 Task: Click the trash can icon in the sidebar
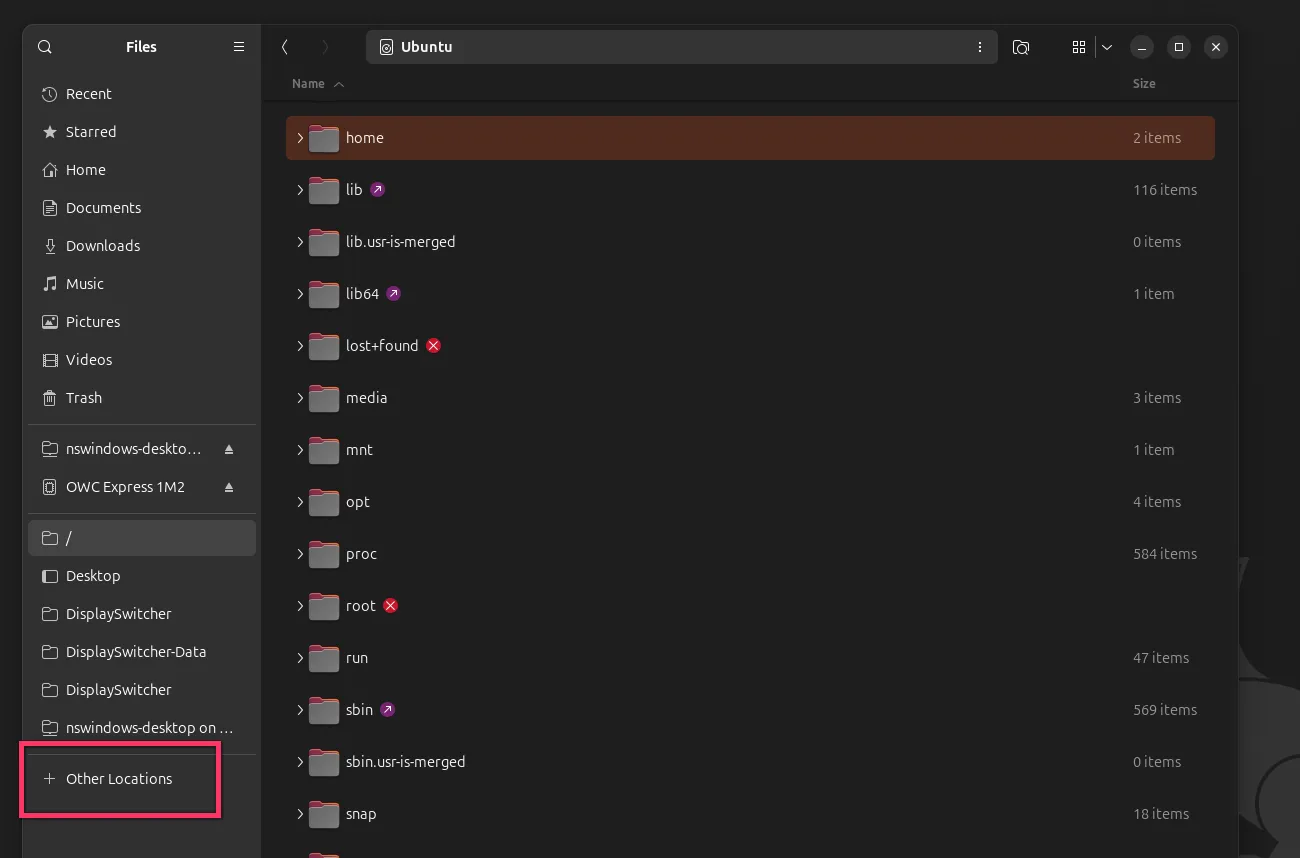click(50, 398)
